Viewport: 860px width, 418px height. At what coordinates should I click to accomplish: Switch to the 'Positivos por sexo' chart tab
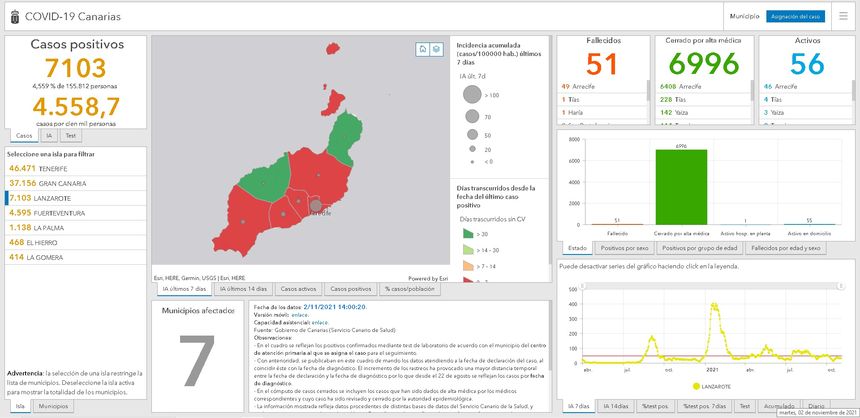625,247
